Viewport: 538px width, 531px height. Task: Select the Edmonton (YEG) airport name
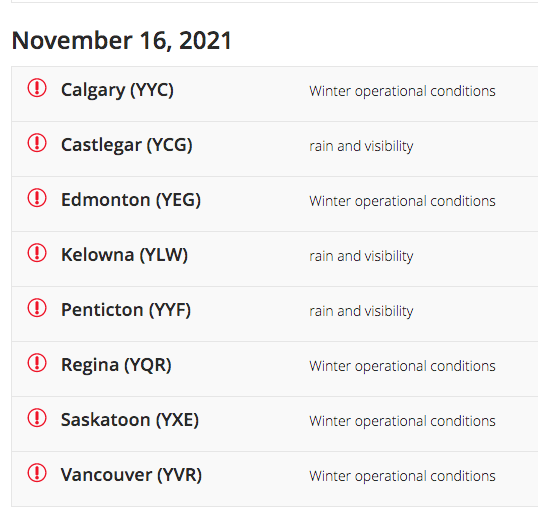tap(131, 200)
